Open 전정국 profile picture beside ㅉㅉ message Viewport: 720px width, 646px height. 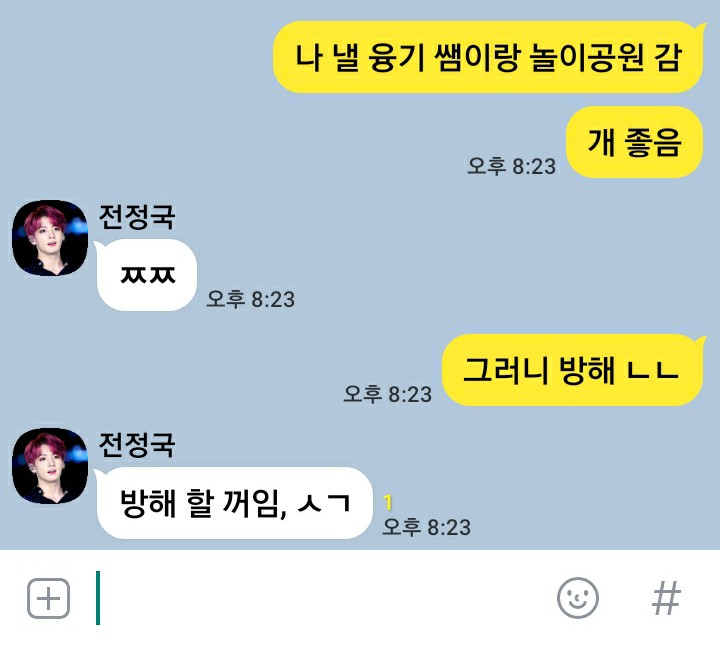(50, 237)
